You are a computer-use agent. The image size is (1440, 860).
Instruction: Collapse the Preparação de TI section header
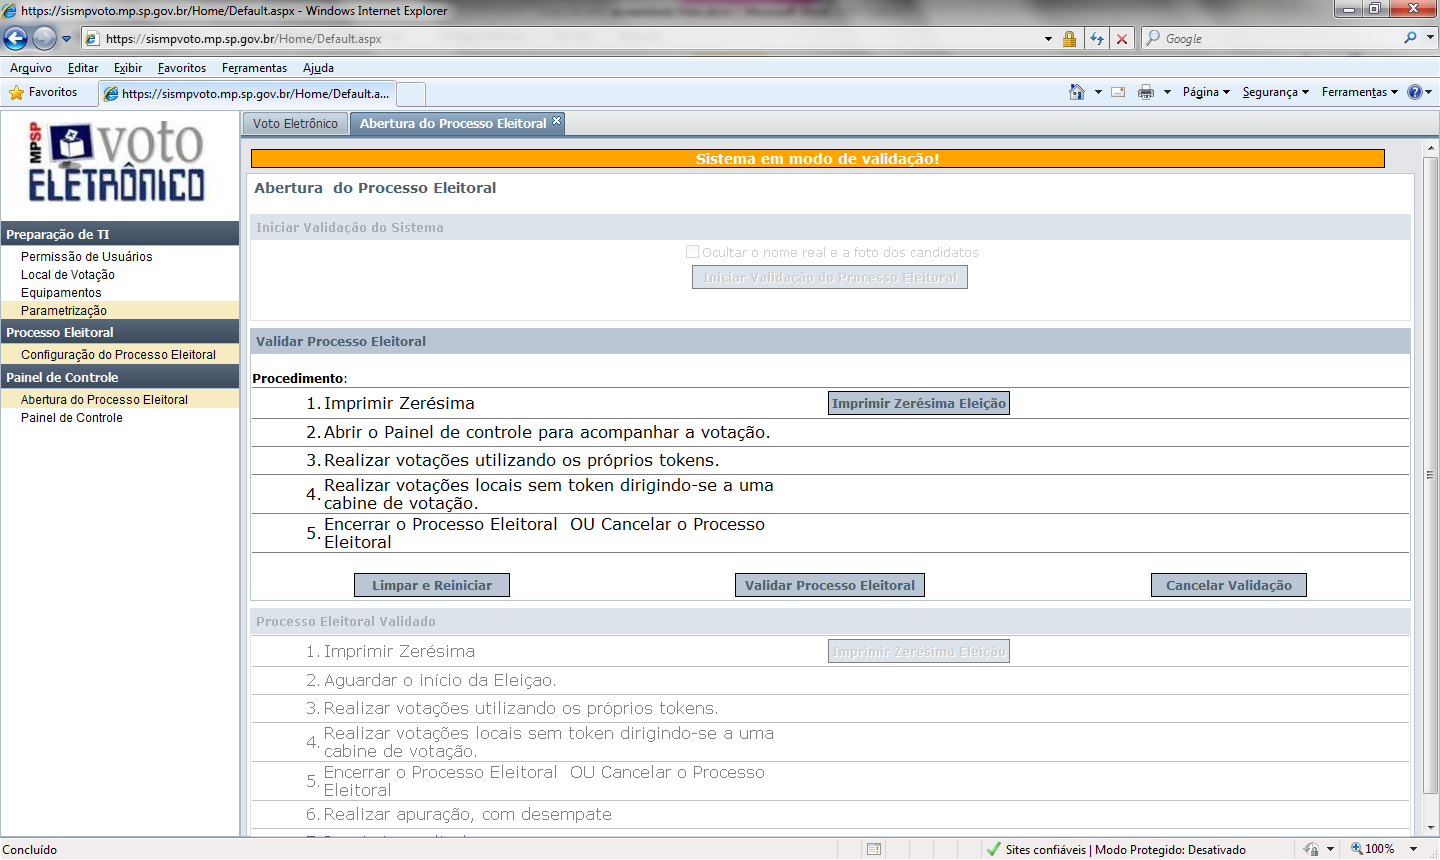(x=120, y=234)
